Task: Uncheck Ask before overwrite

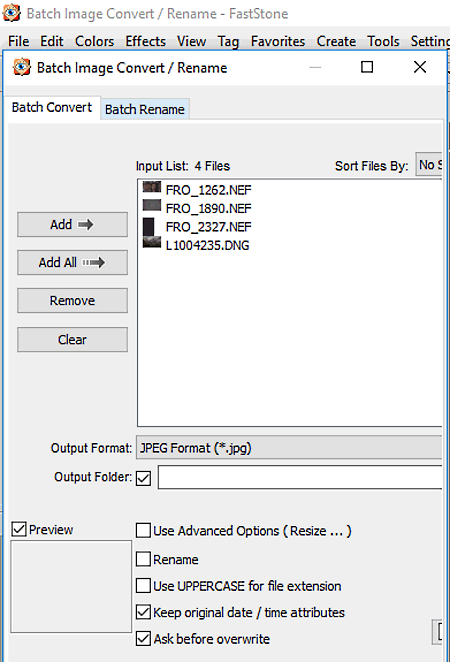Action: point(144,639)
